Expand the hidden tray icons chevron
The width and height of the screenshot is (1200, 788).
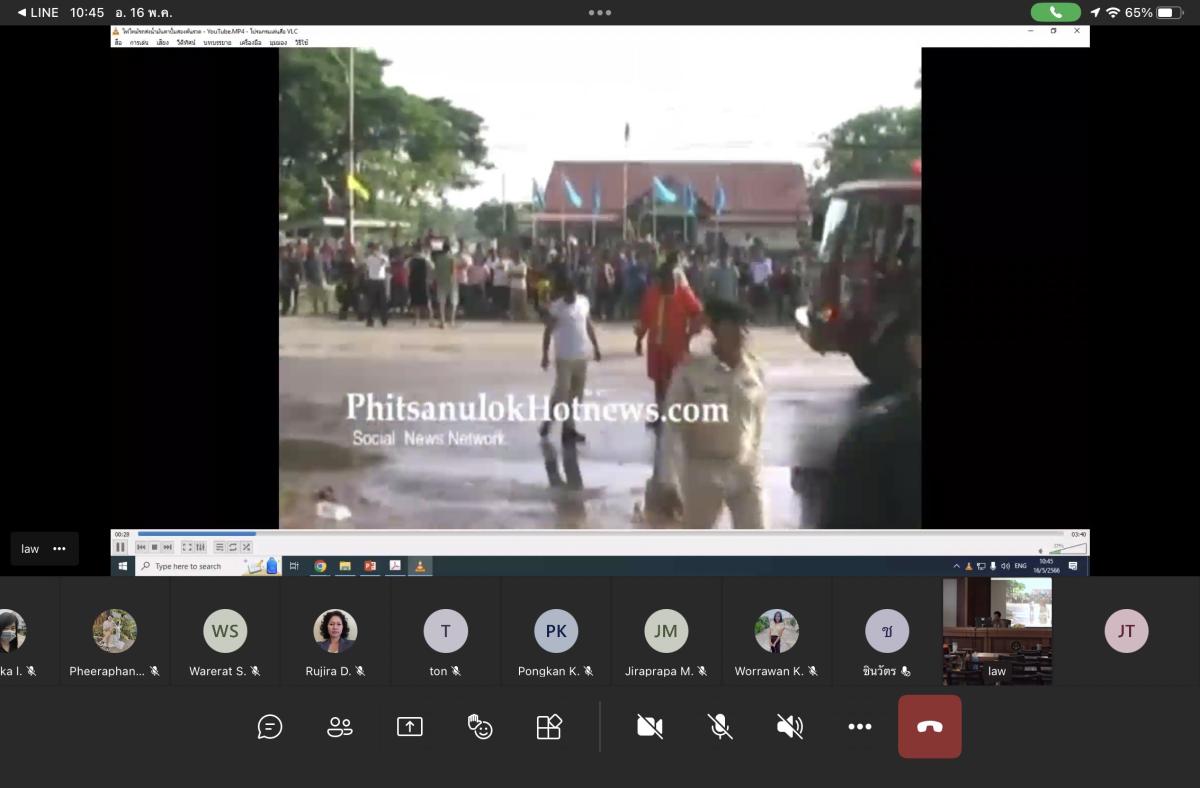pyautogui.click(x=956, y=566)
